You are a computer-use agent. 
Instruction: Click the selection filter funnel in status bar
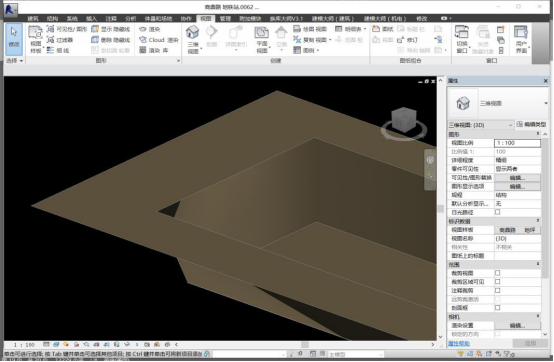pyautogui.click(x=507, y=354)
